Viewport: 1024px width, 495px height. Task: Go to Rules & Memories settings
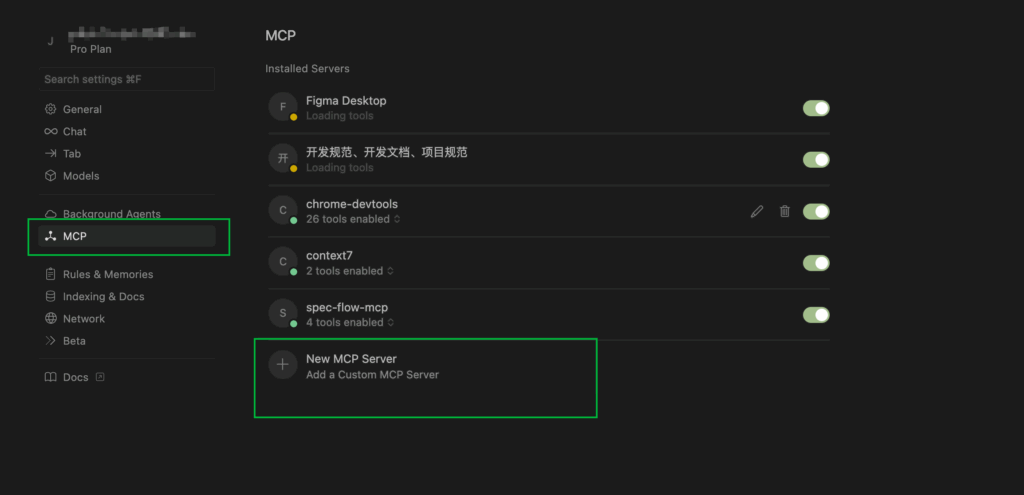(x=107, y=274)
